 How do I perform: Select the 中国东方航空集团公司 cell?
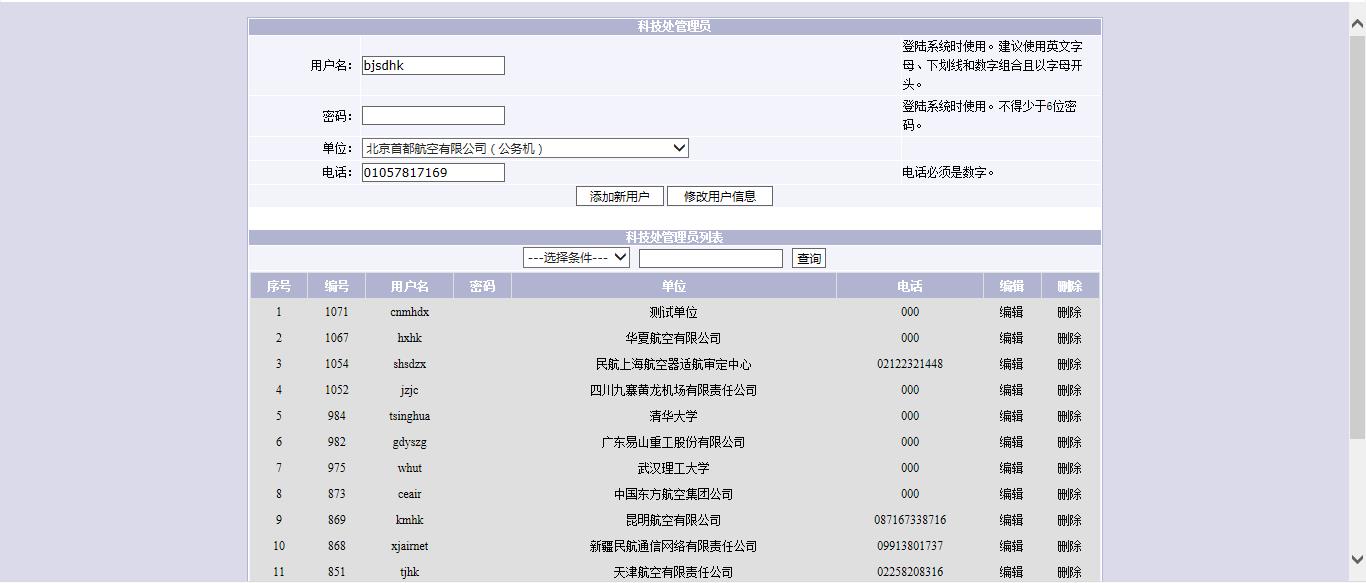click(x=674, y=494)
